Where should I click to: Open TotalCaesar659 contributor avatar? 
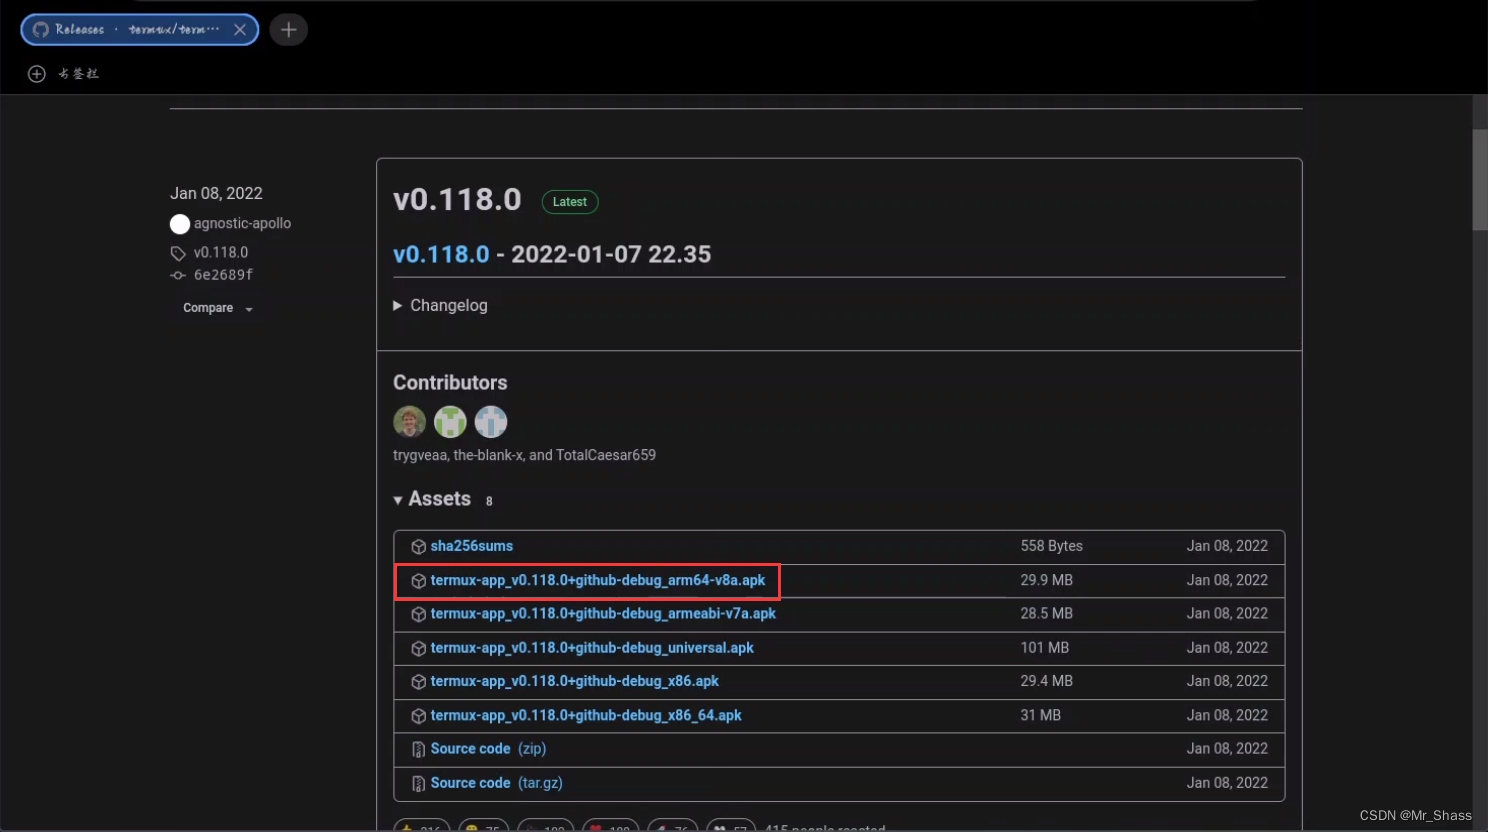coord(491,422)
